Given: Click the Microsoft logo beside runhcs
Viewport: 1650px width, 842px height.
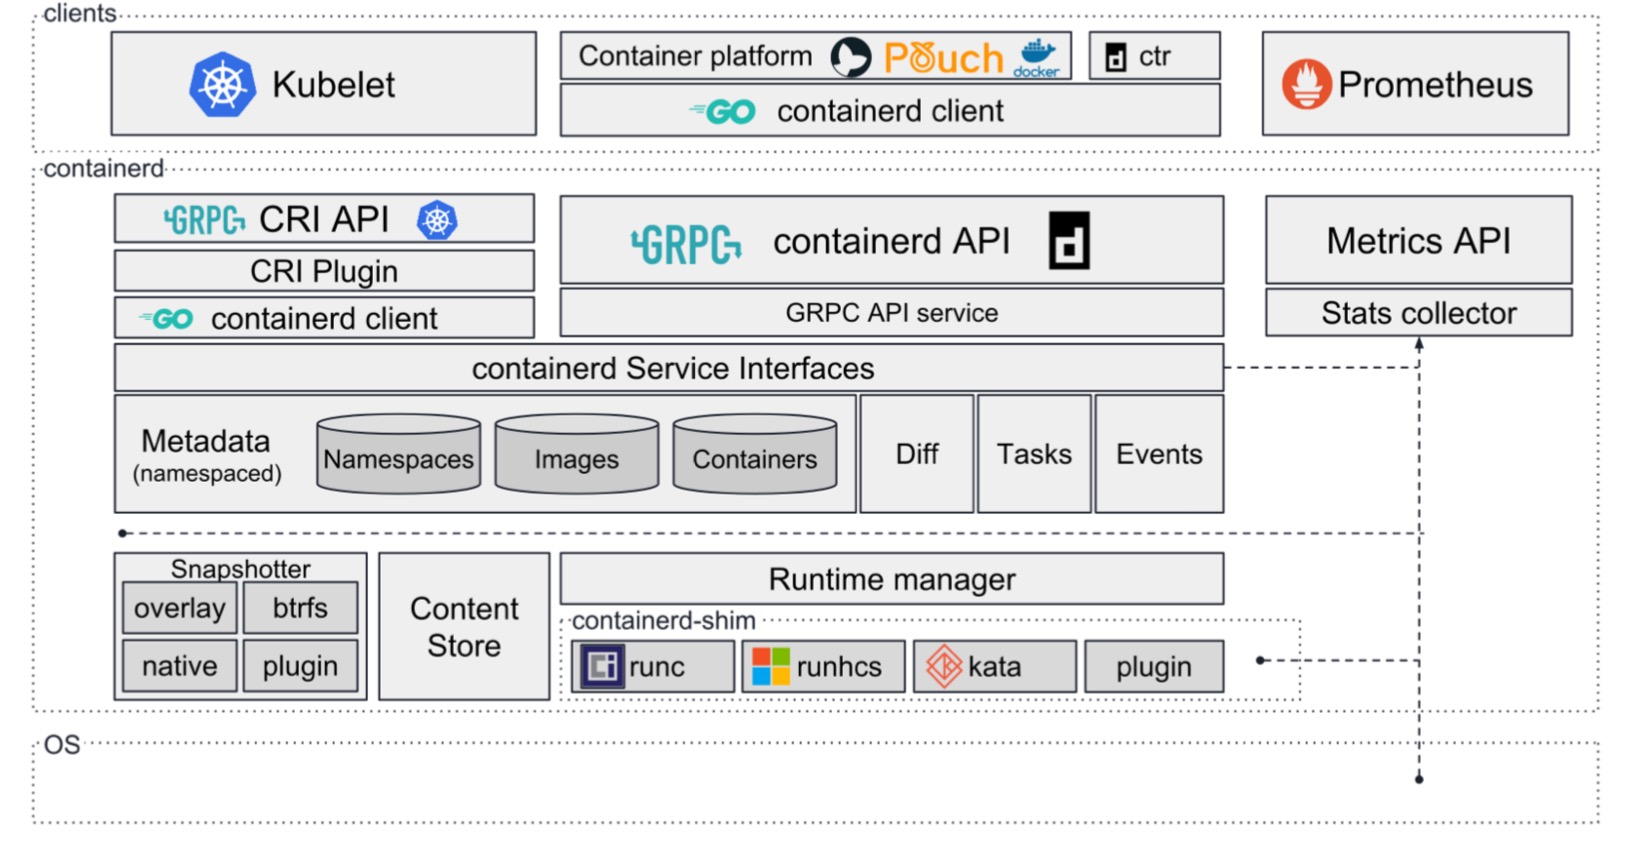Looking at the screenshot, I should click(x=771, y=666).
